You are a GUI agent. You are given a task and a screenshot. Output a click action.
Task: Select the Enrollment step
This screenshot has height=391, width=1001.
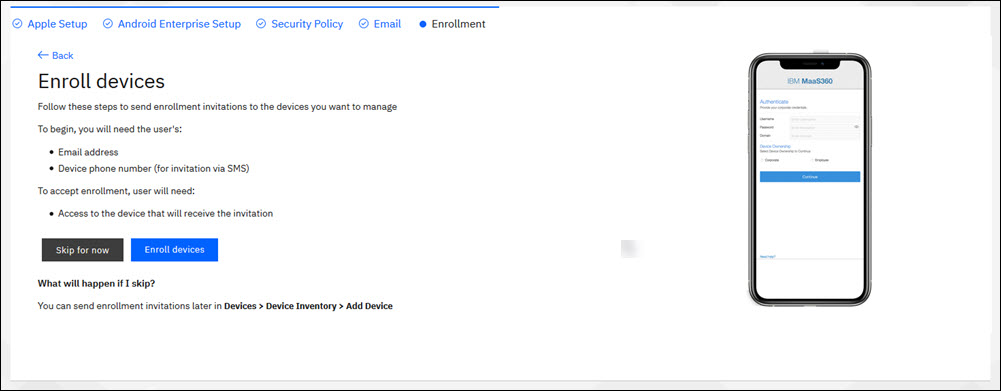(x=458, y=24)
